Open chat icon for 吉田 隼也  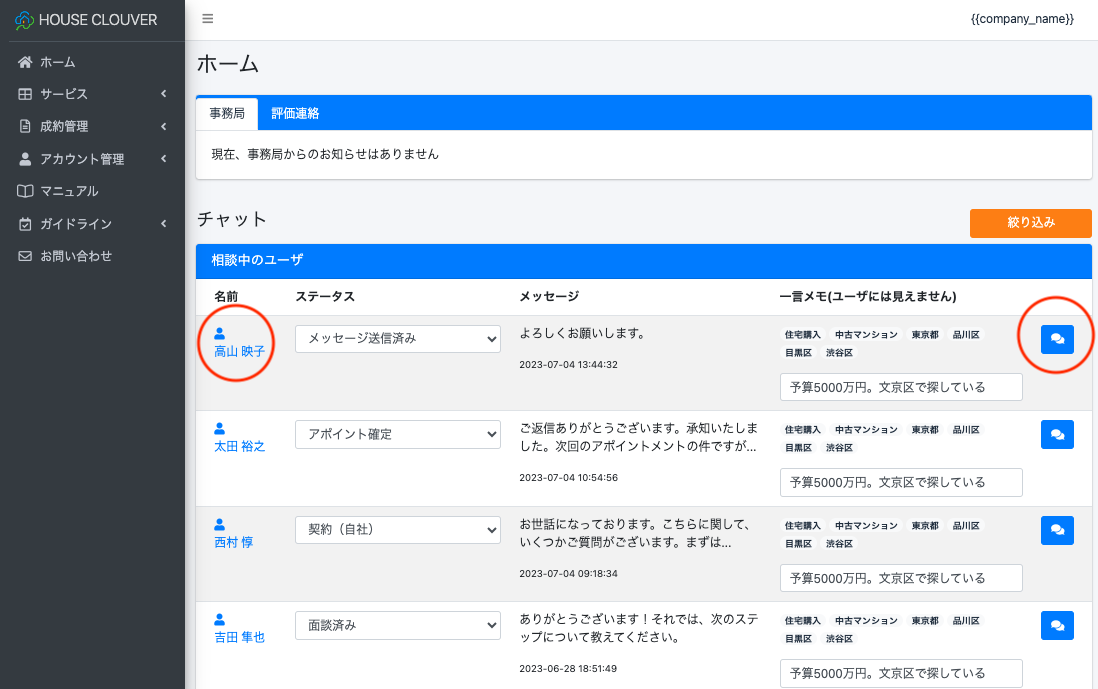click(x=1057, y=625)
